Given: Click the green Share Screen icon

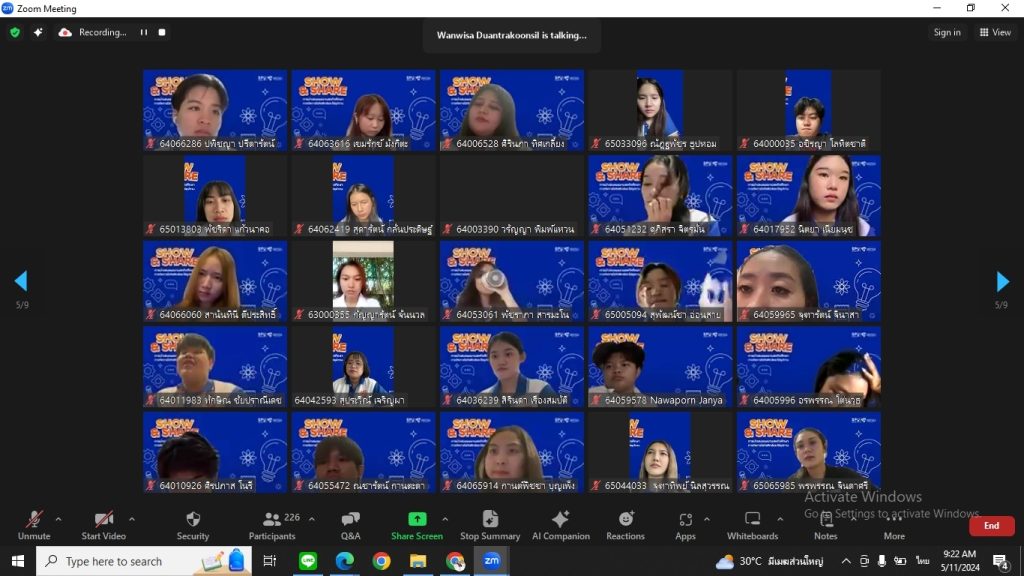Looking at the screenshot, I should 417,519.
